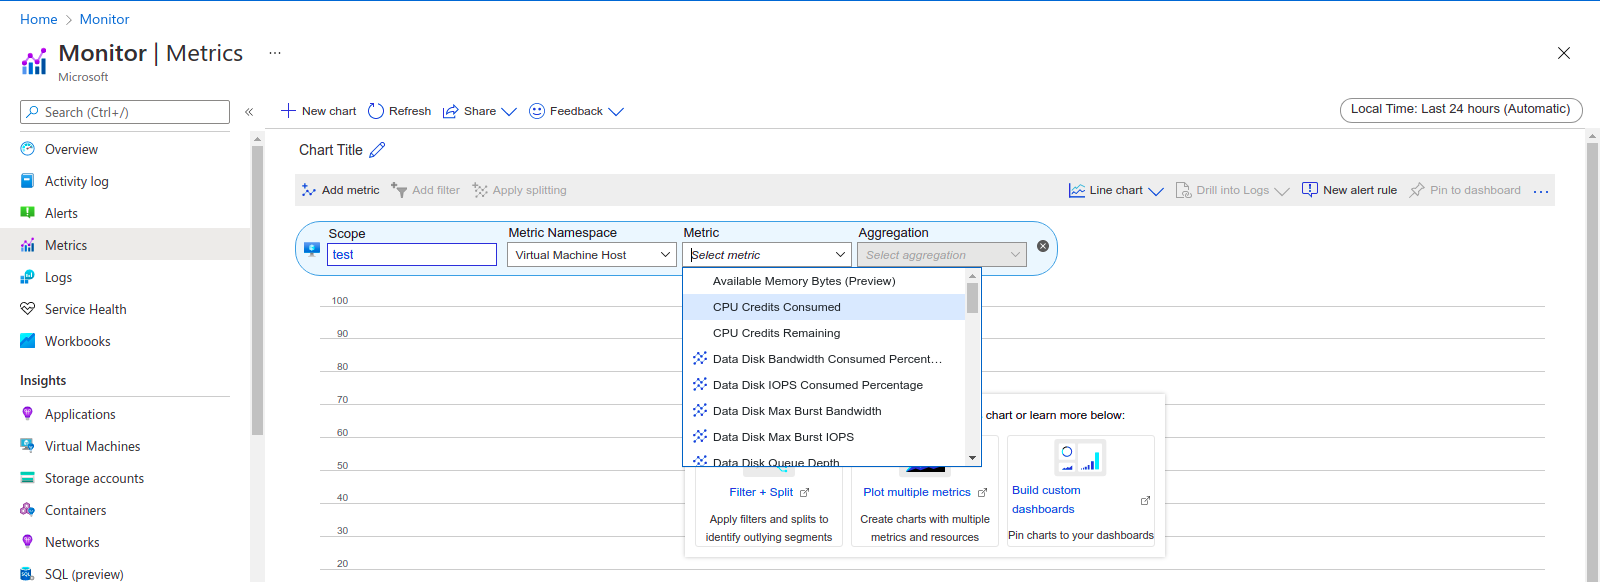Open ellipsis menu beside Monitor Metrics title
Image resolution: width=1600 pixels, height=582 pixels.
coord(275,53)
